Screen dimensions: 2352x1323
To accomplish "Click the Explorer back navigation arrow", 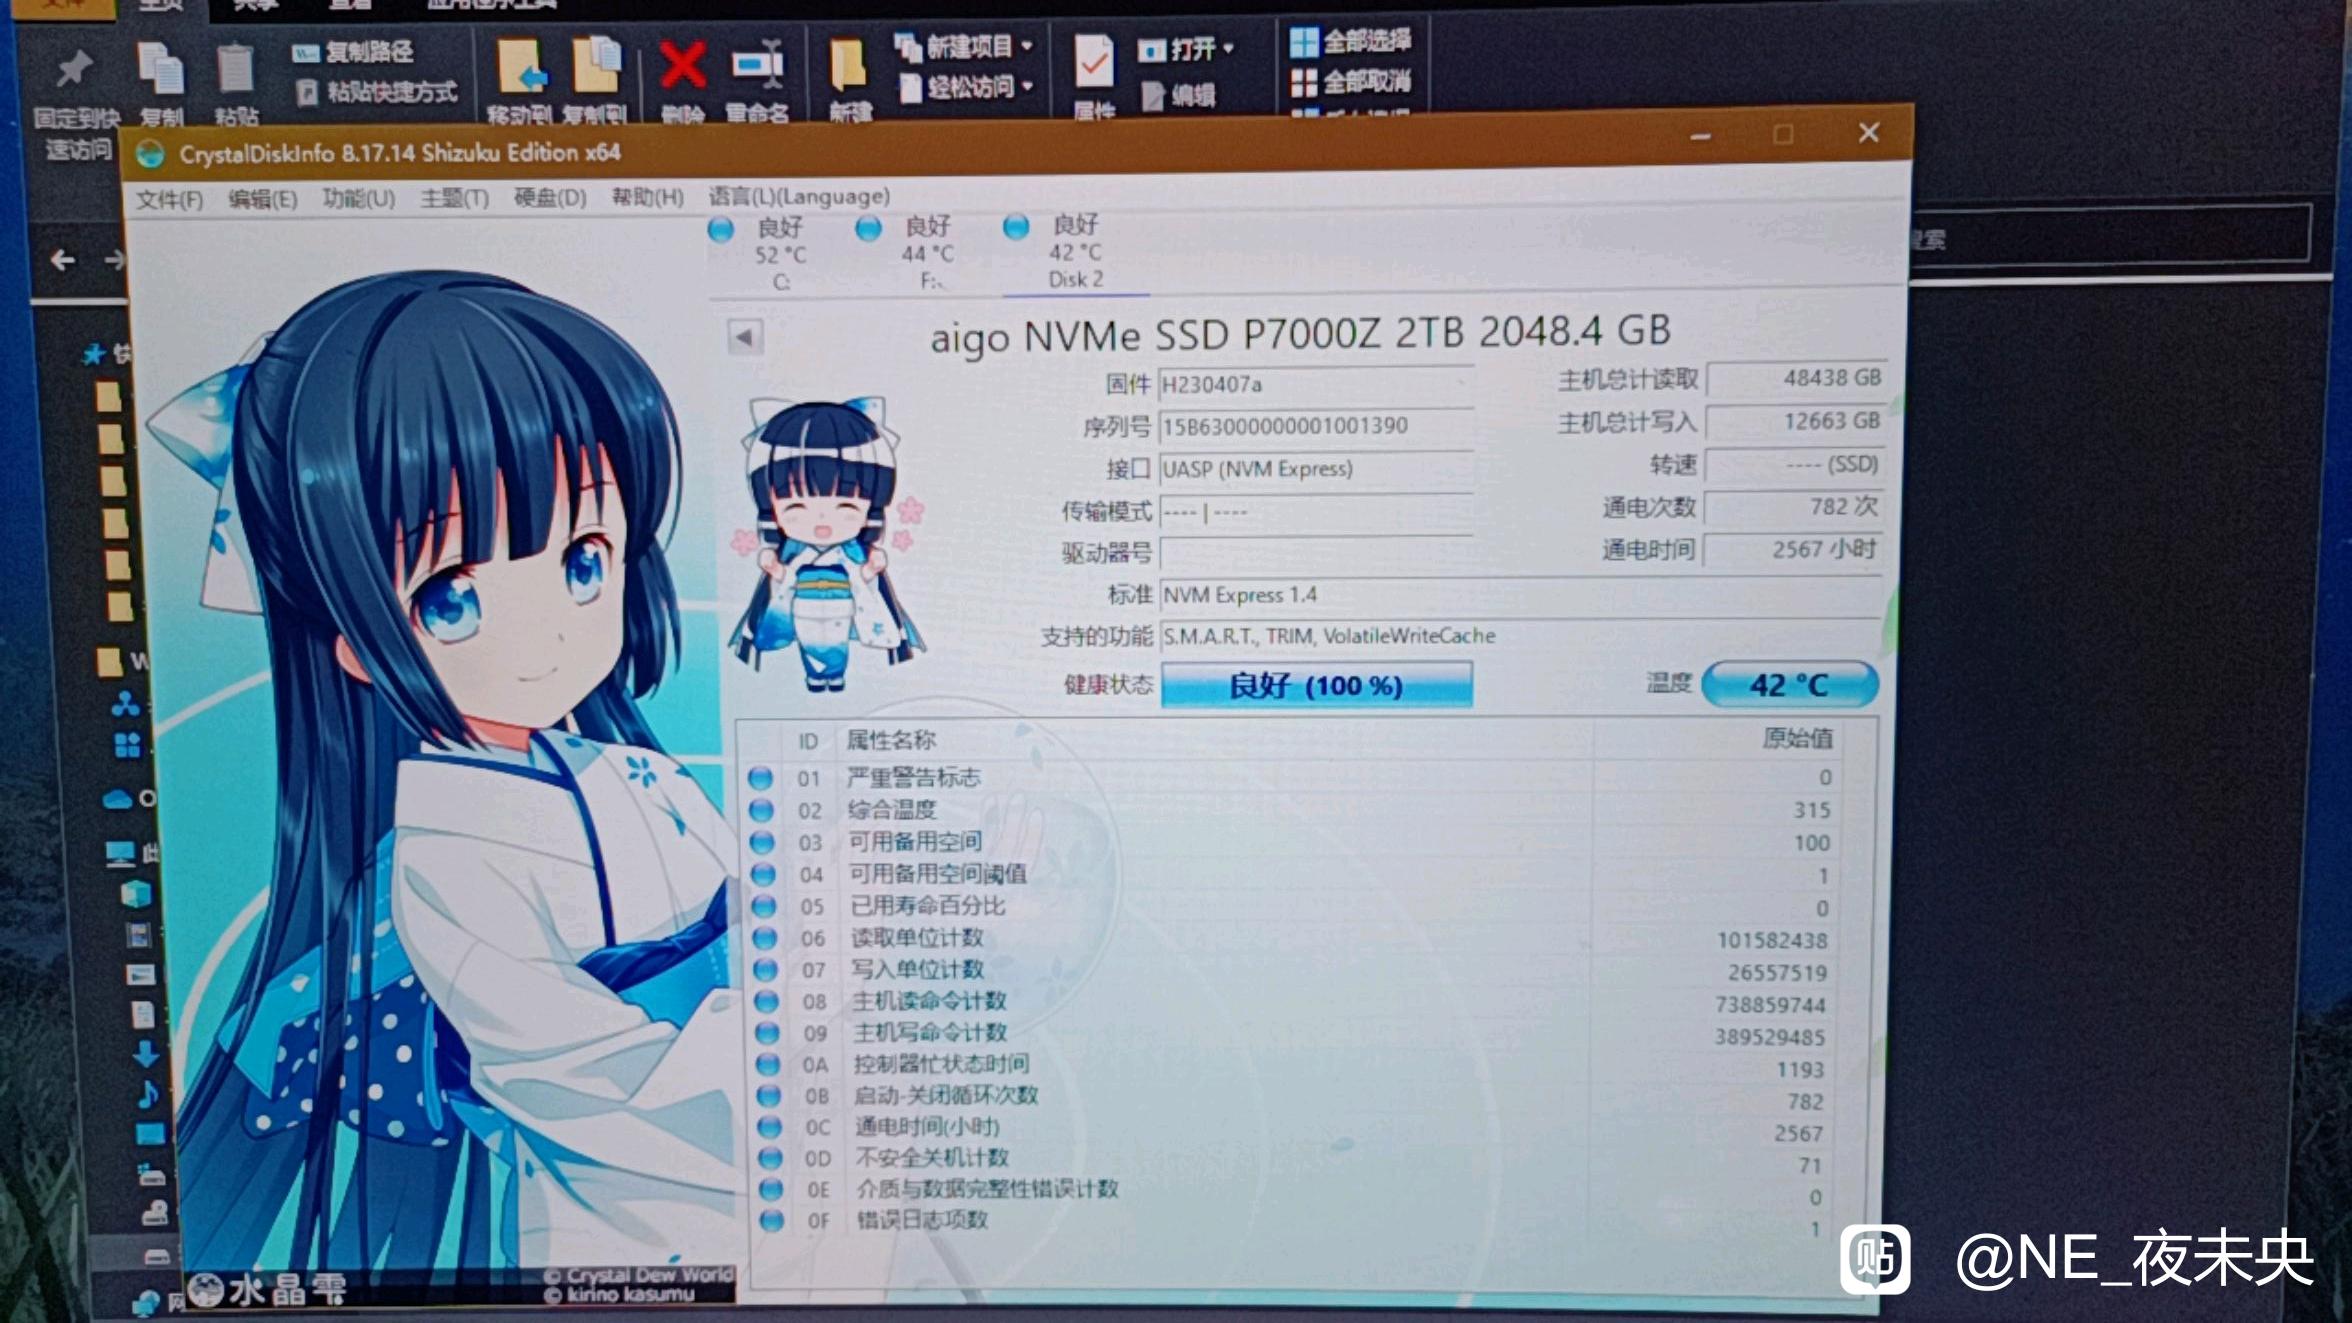I will (63, 261).
